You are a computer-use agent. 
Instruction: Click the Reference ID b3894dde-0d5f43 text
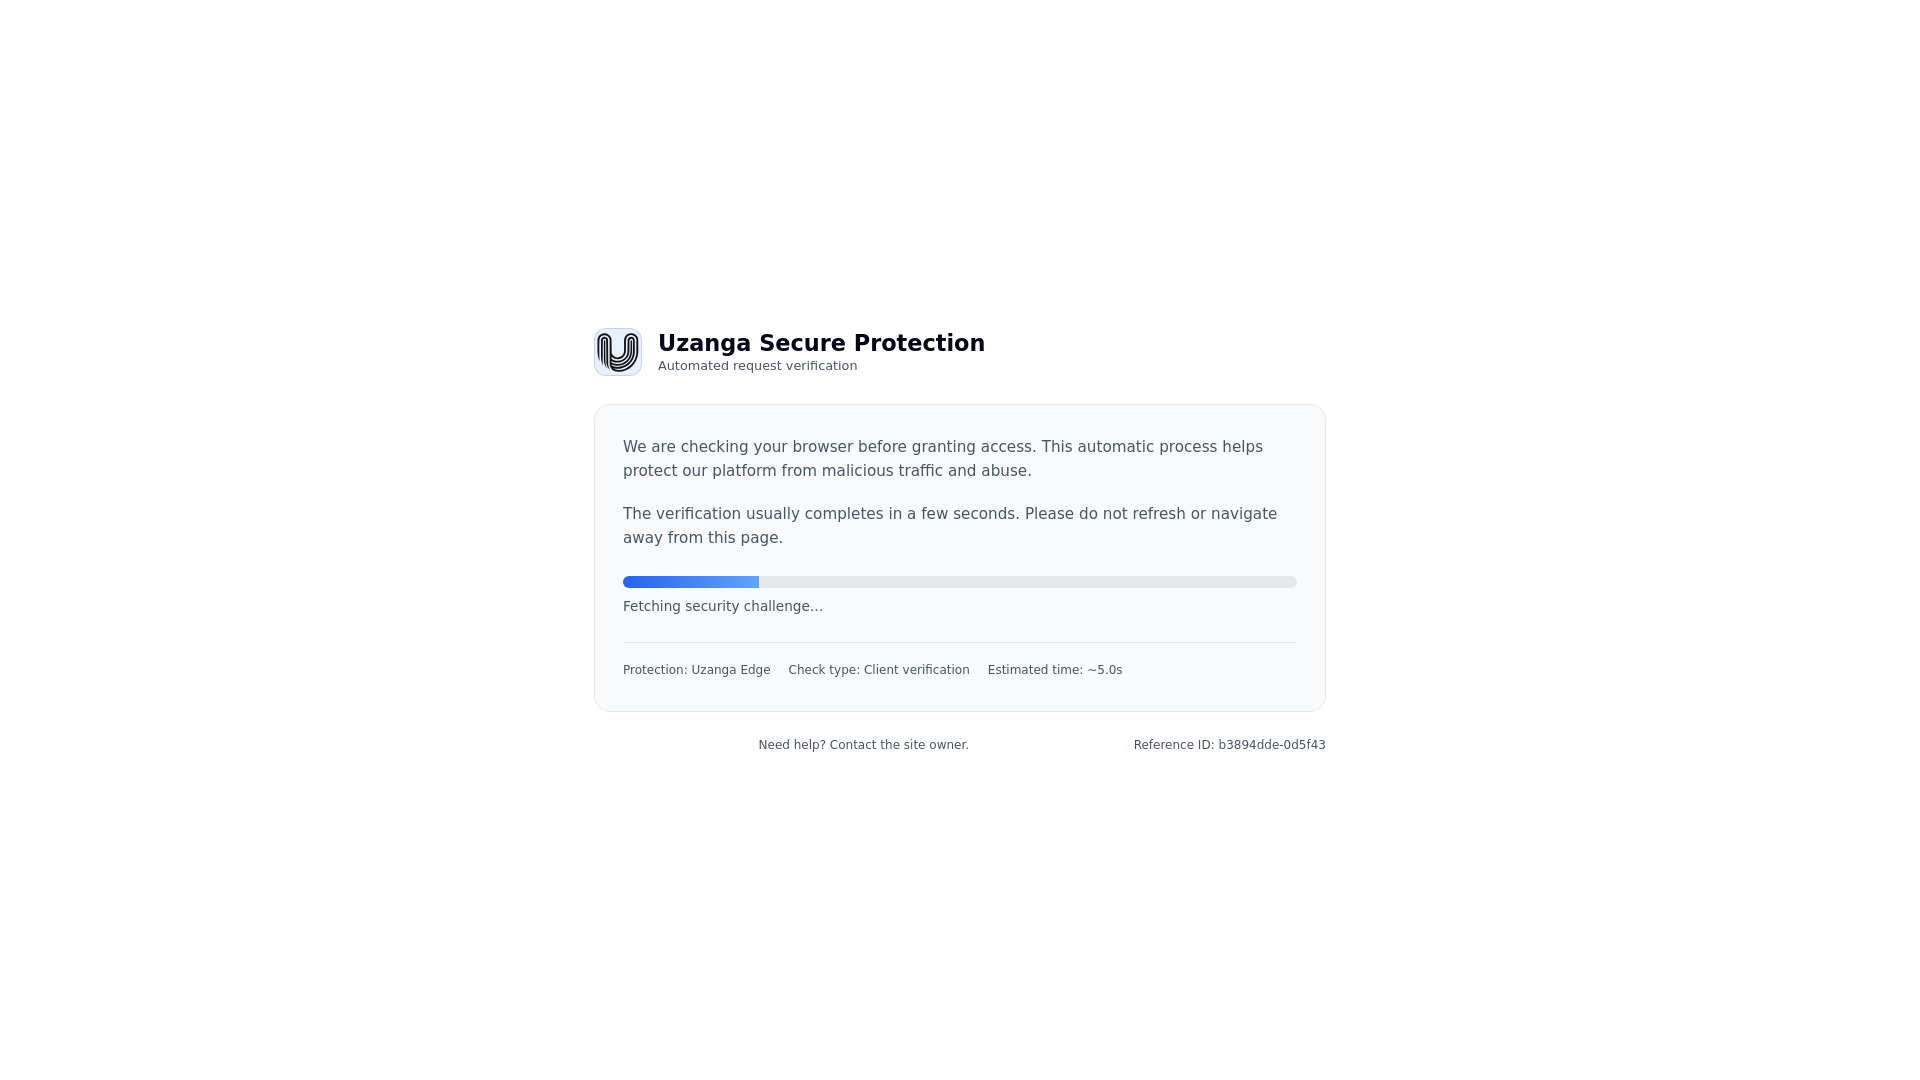click(x=1229, y=745)
